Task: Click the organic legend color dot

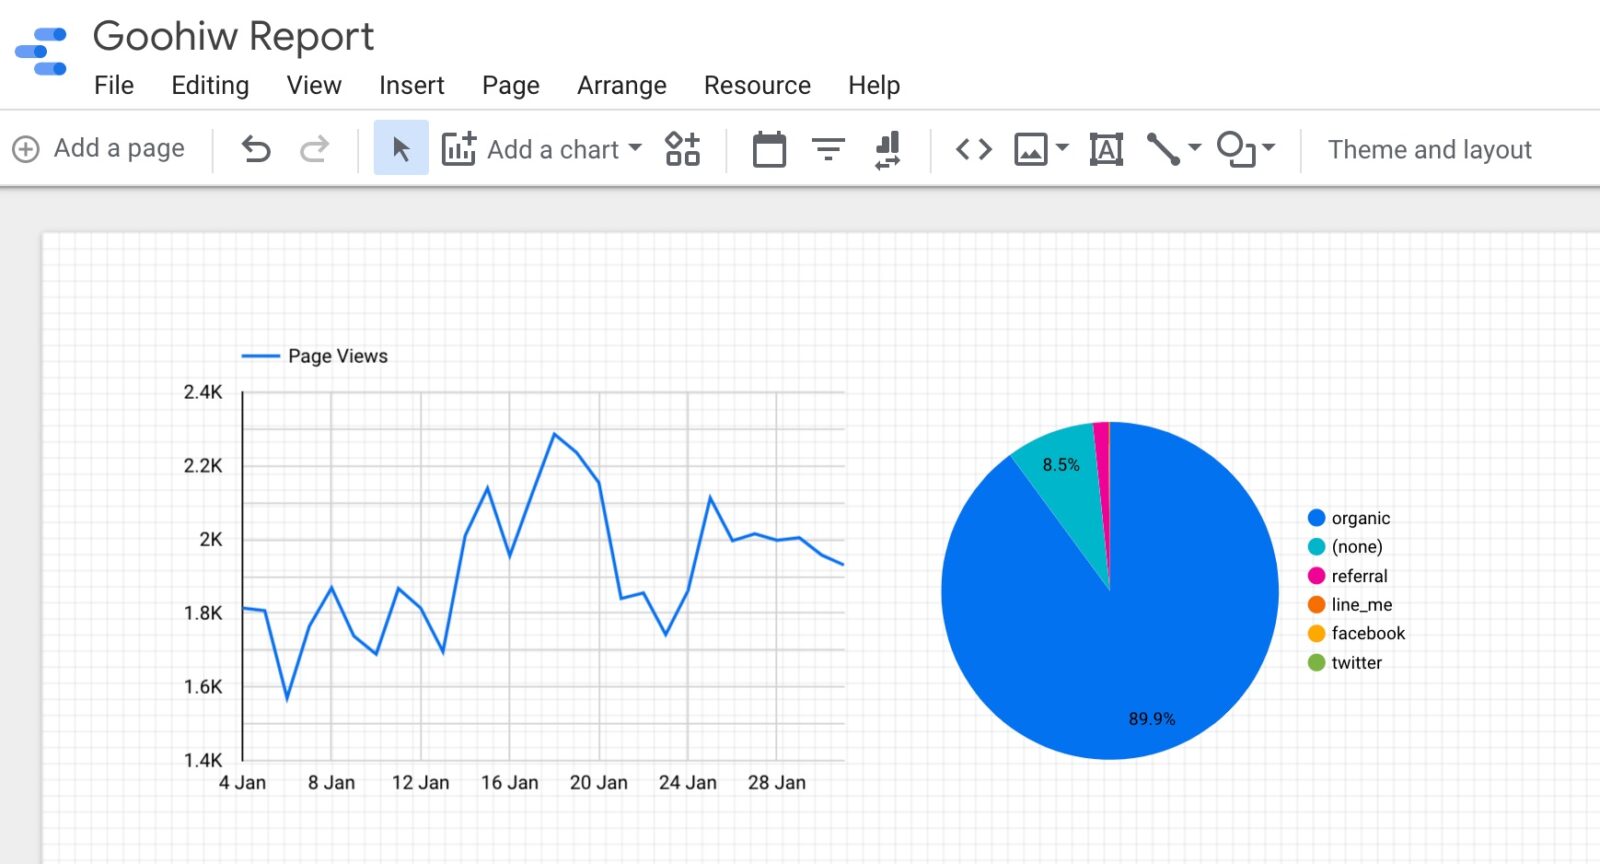Action: [1316, 518]
